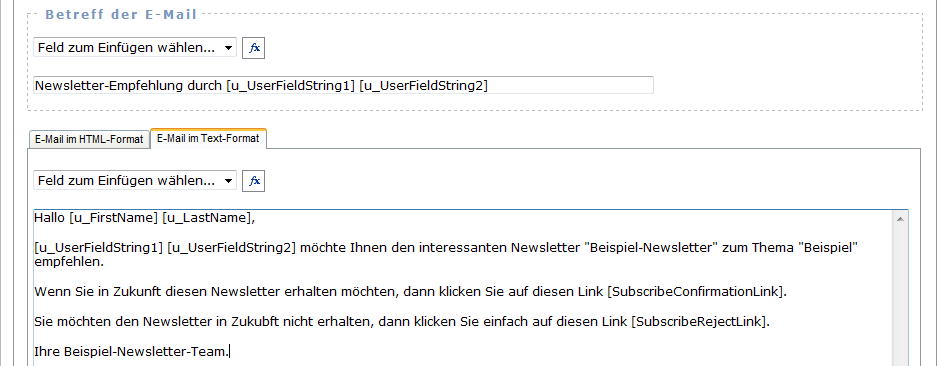
Task: Click the [SubscribeRejectLink] placeholder in the body
Action: tap(700, 321)
